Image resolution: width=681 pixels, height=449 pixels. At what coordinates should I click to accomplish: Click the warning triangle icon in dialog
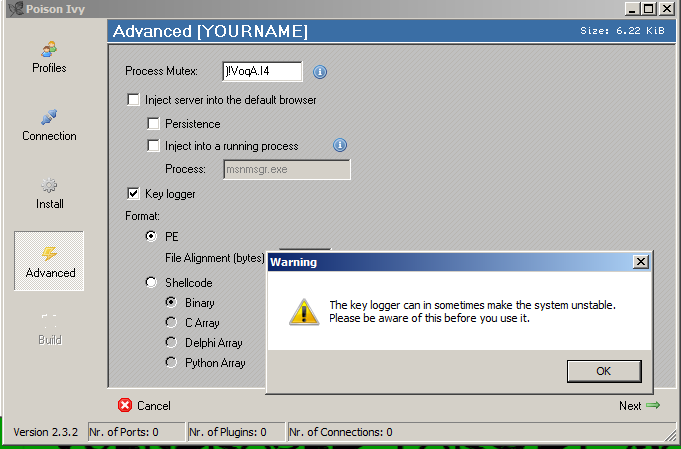304,312
